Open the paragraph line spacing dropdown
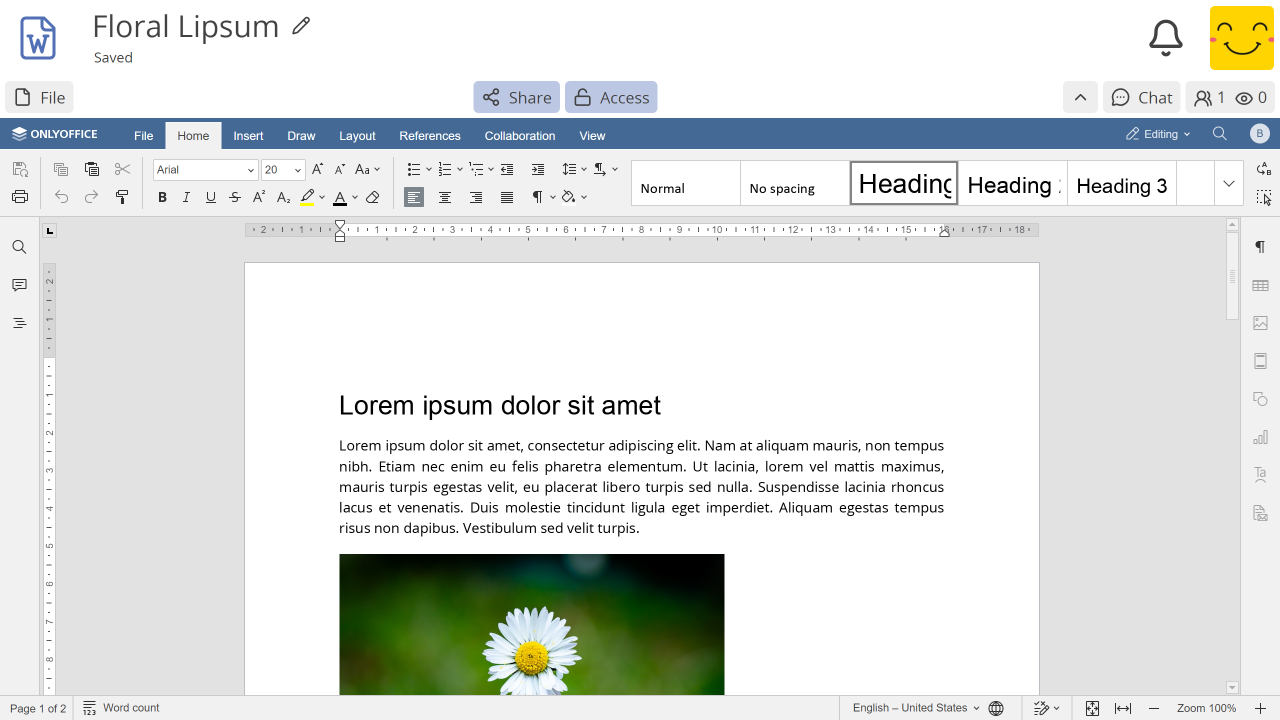This screenshot has height=720, width=1280. point(576,169)
